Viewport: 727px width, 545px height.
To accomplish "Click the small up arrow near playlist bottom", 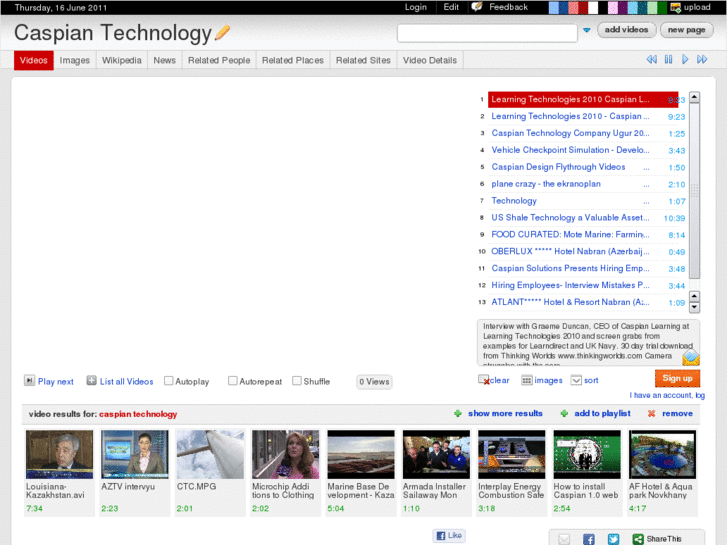I will coord(694,296).
